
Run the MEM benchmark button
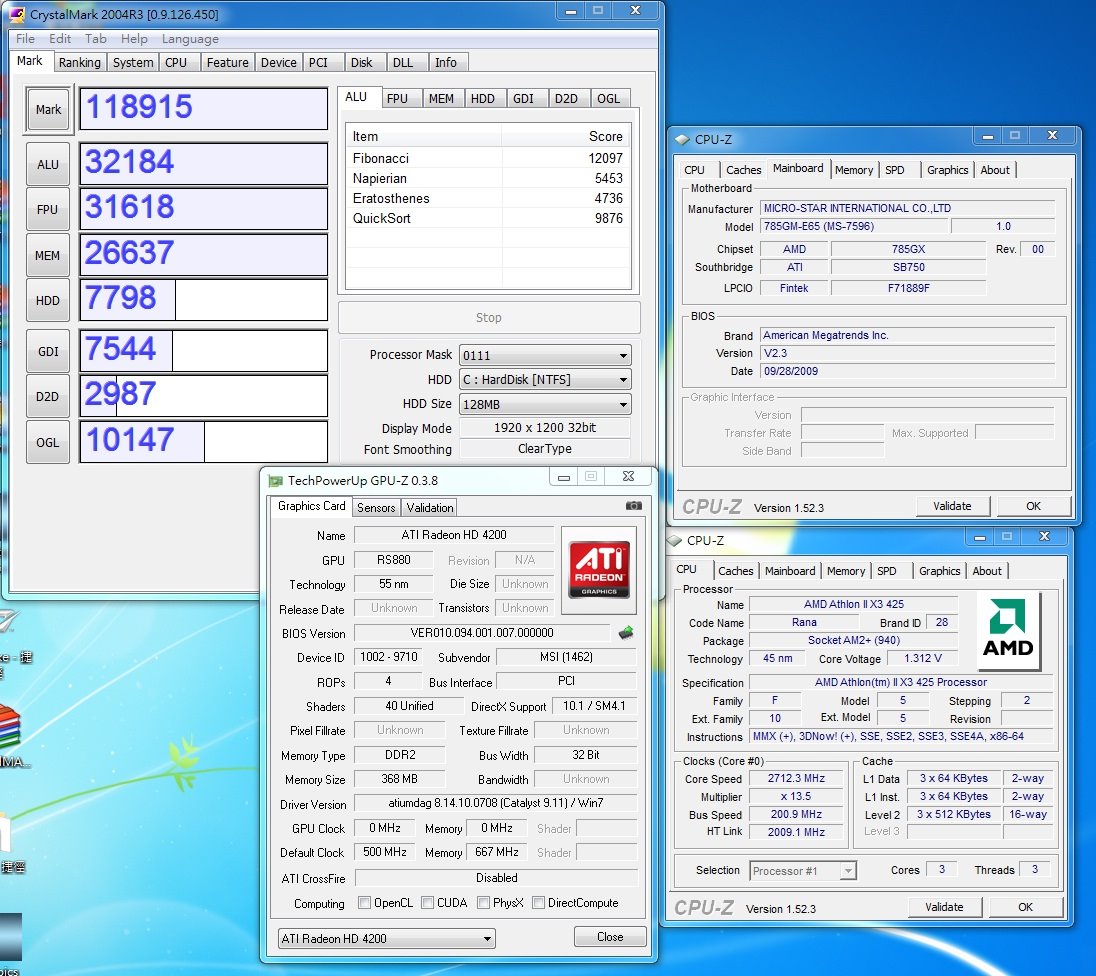tap(48, 255)
